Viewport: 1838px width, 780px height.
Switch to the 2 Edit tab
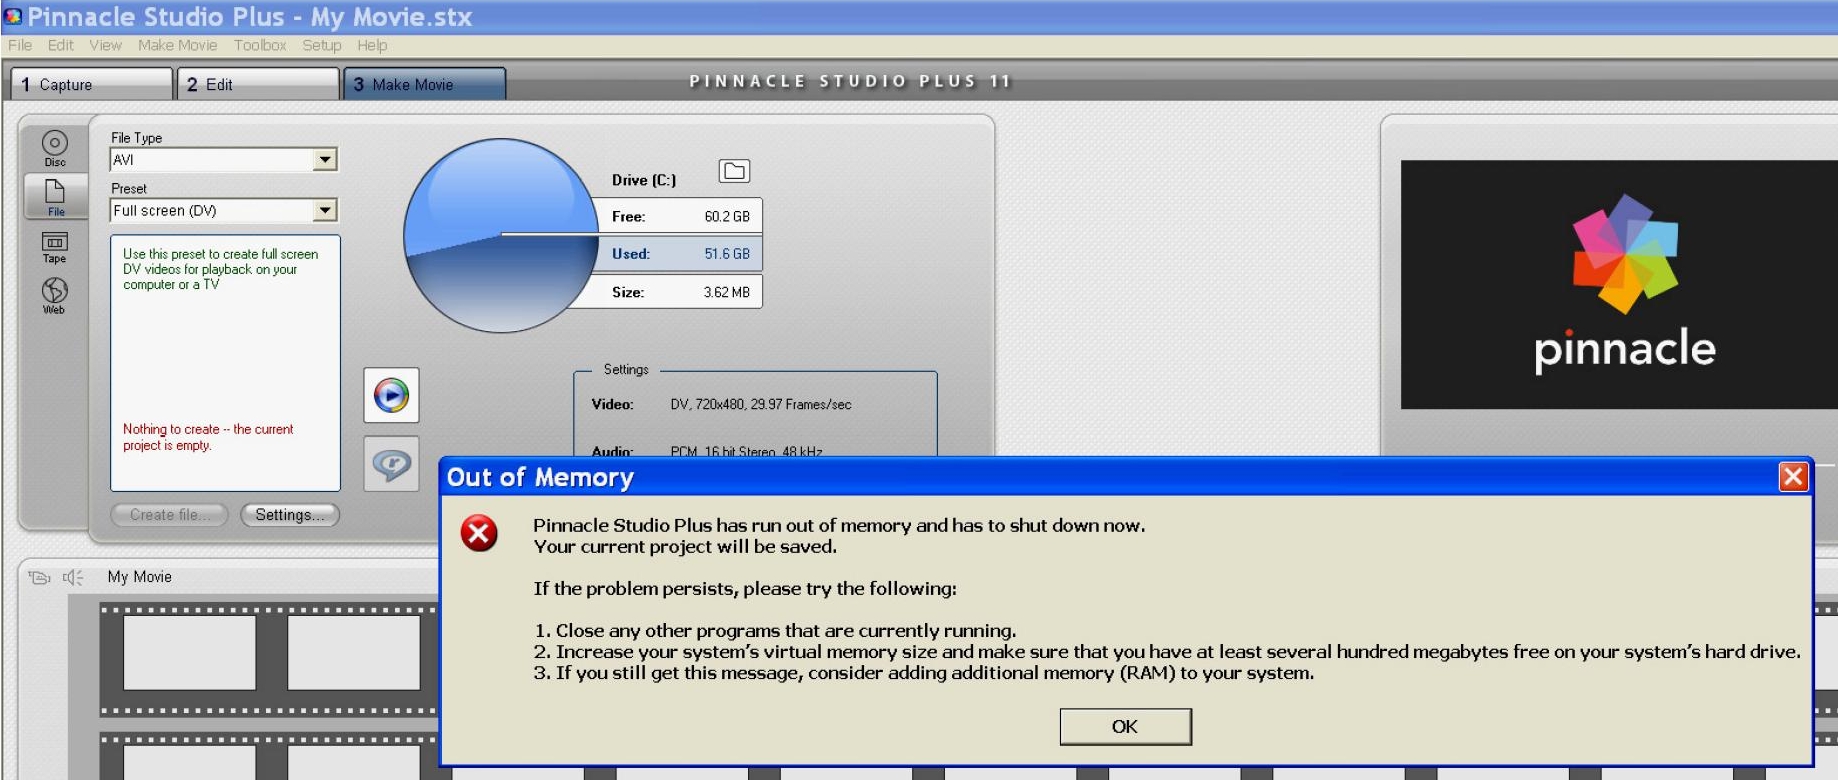coord(258,84)
